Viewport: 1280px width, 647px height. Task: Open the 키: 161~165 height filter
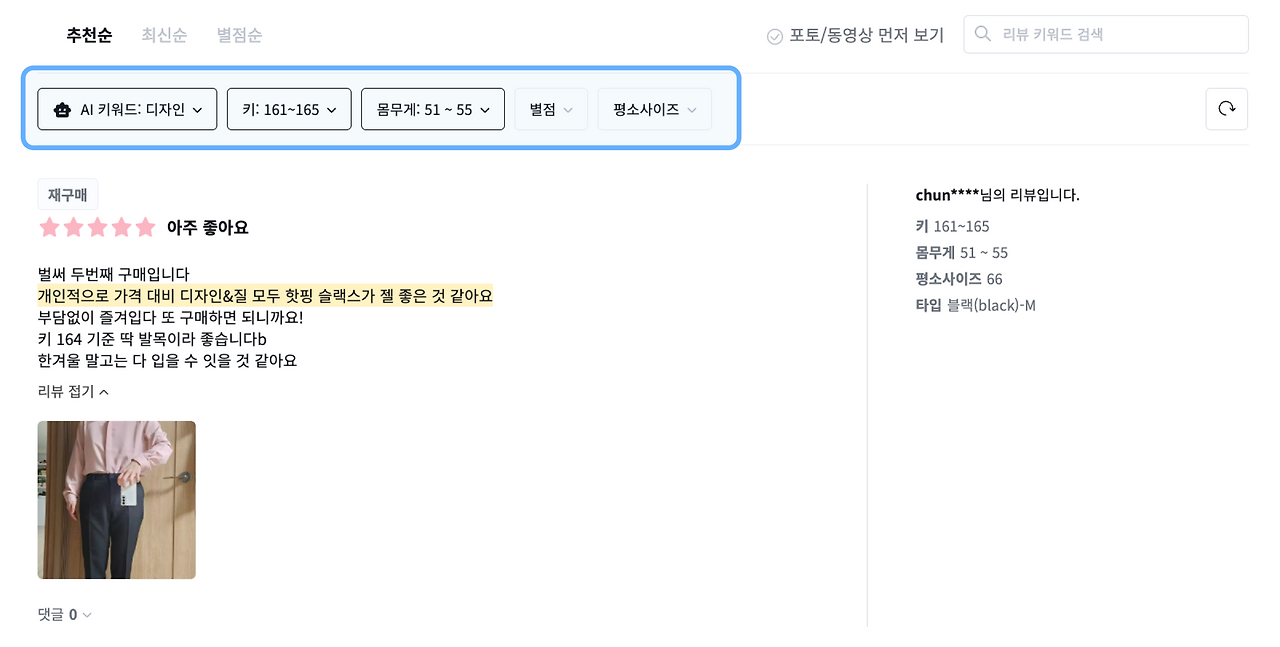[289, 109]
